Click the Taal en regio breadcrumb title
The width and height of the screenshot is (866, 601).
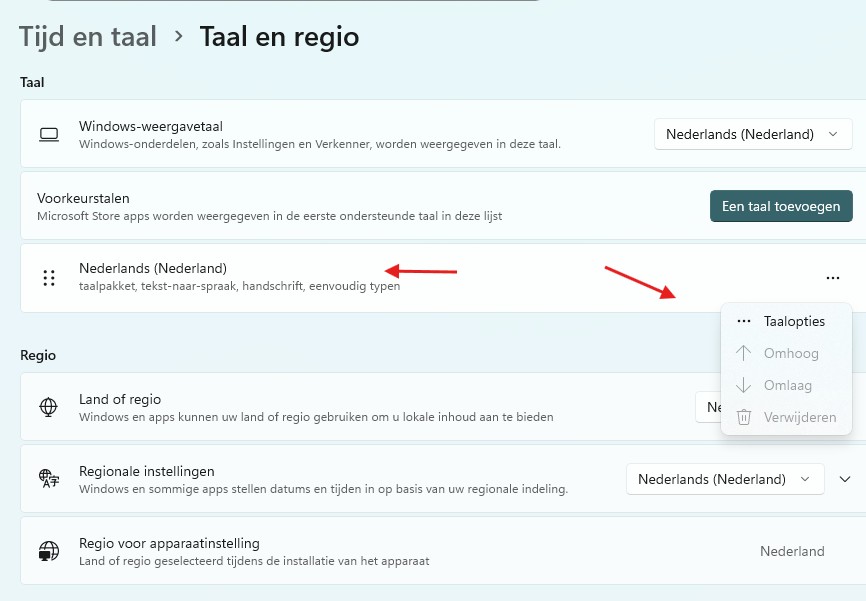[x=279, y=37]
